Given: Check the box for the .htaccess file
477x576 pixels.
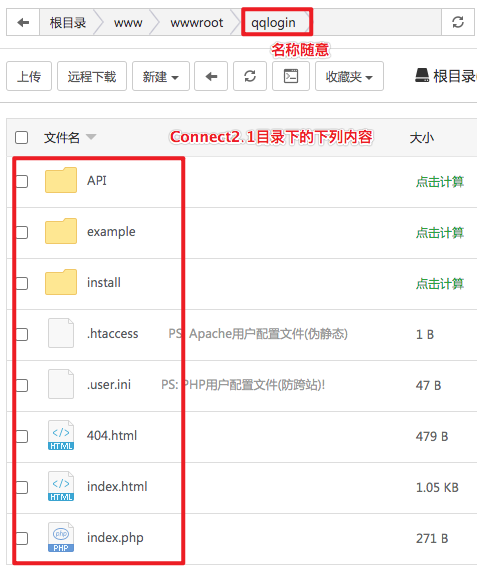Looking at the screenshot, I should tap(21, 334).
